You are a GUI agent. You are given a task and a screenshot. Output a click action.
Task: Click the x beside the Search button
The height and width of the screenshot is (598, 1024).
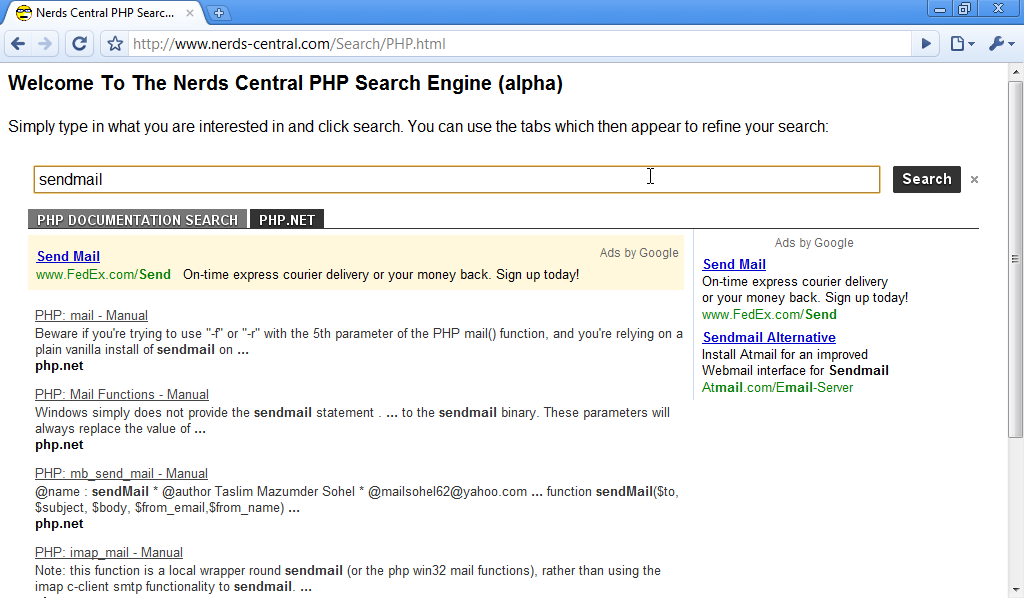(974, 180)
